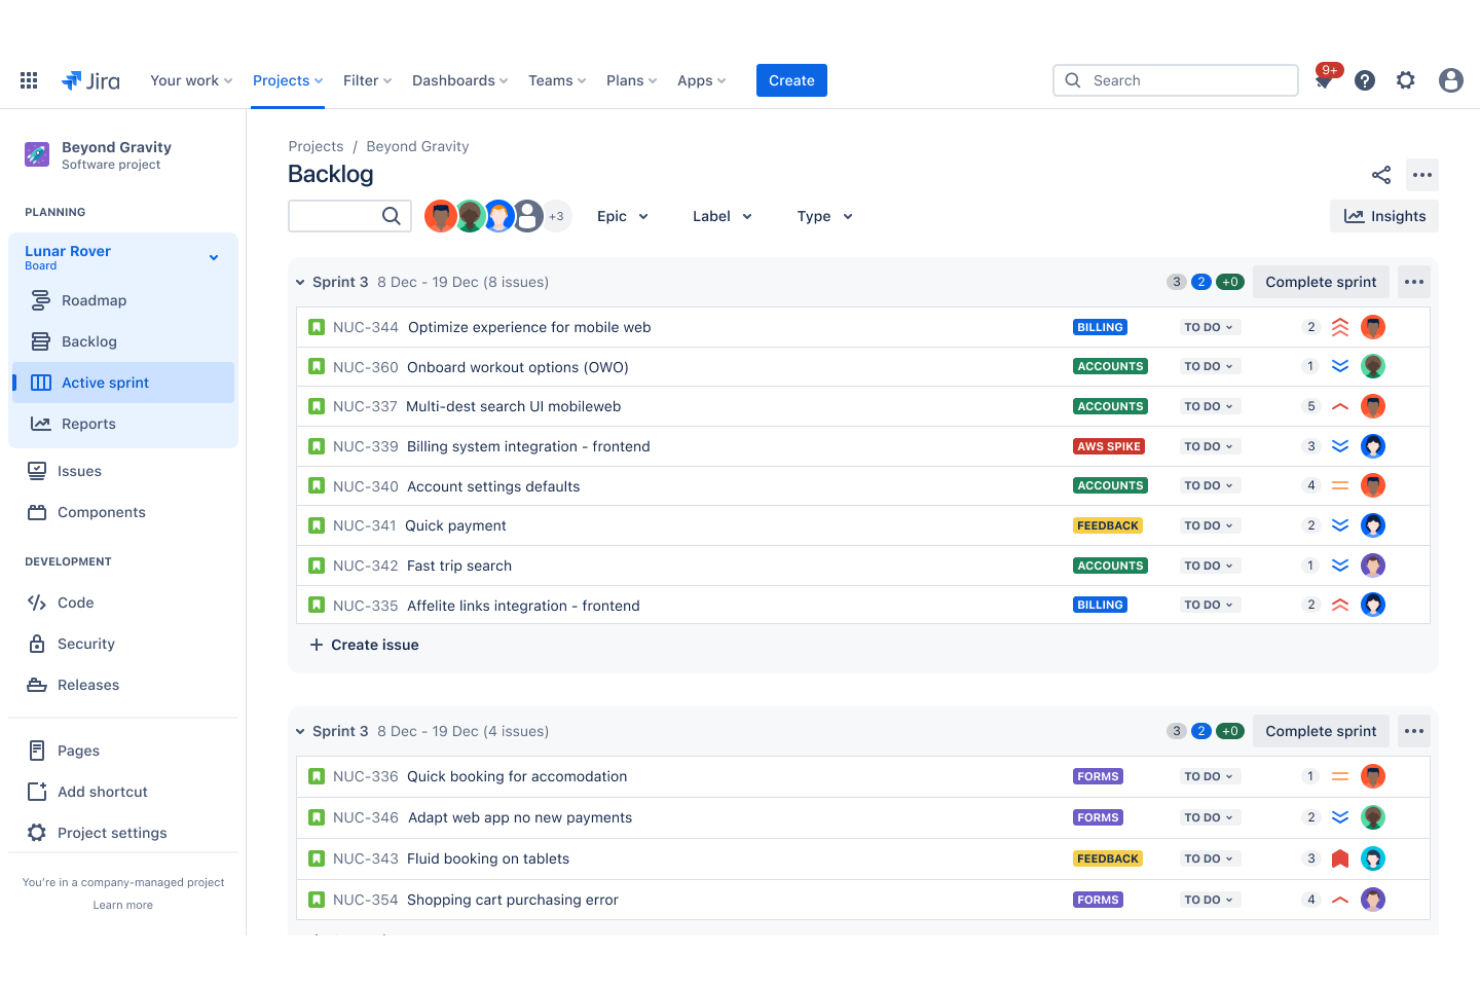Viewport: 1480px width, 987px height.
Task: Click the story type icon for NUC-360
Action: point(316,367)
